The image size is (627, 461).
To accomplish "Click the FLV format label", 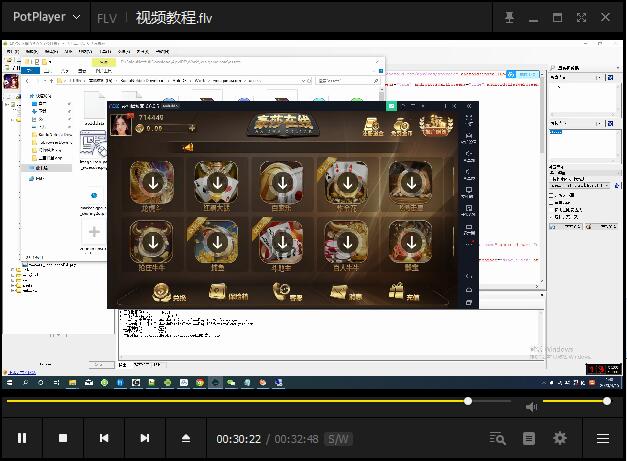I will click(x=107, y=18).
